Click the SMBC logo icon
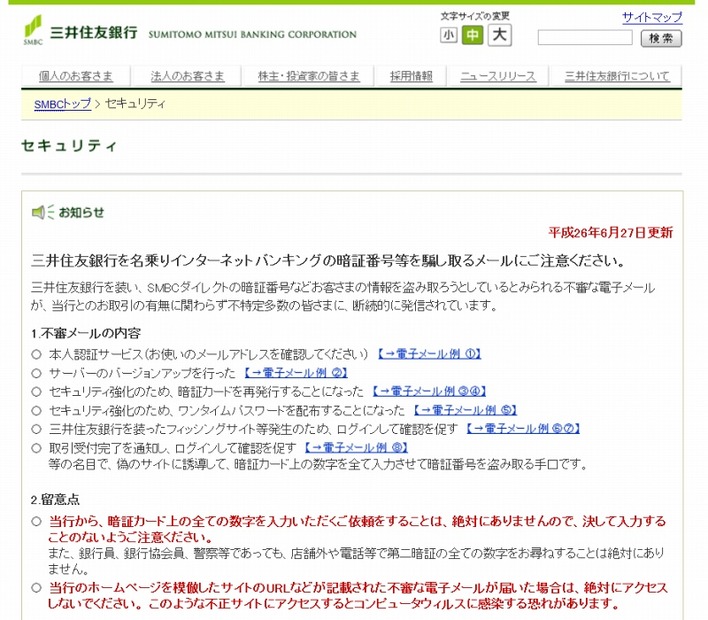 tap(33, 30)
